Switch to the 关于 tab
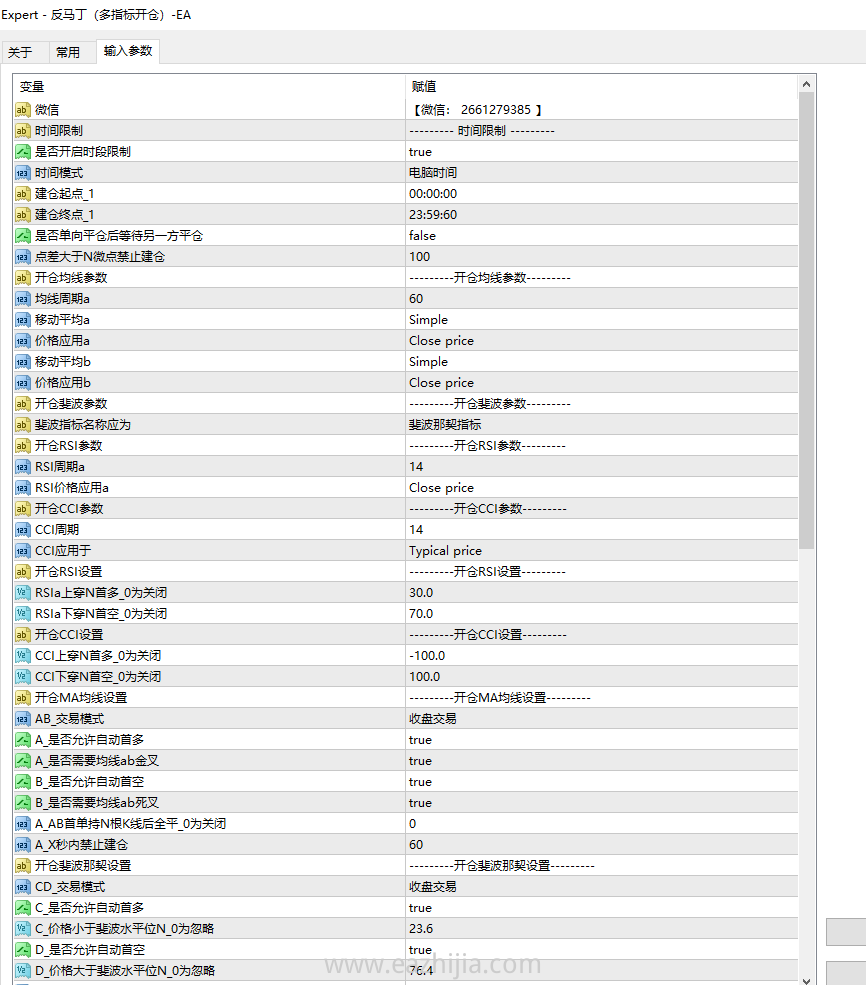This screenshot has width=866, height=985. coord(21,52)
